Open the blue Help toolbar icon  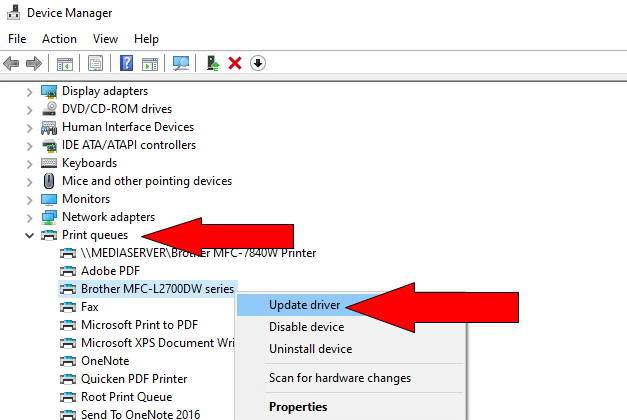pos(127,63)
